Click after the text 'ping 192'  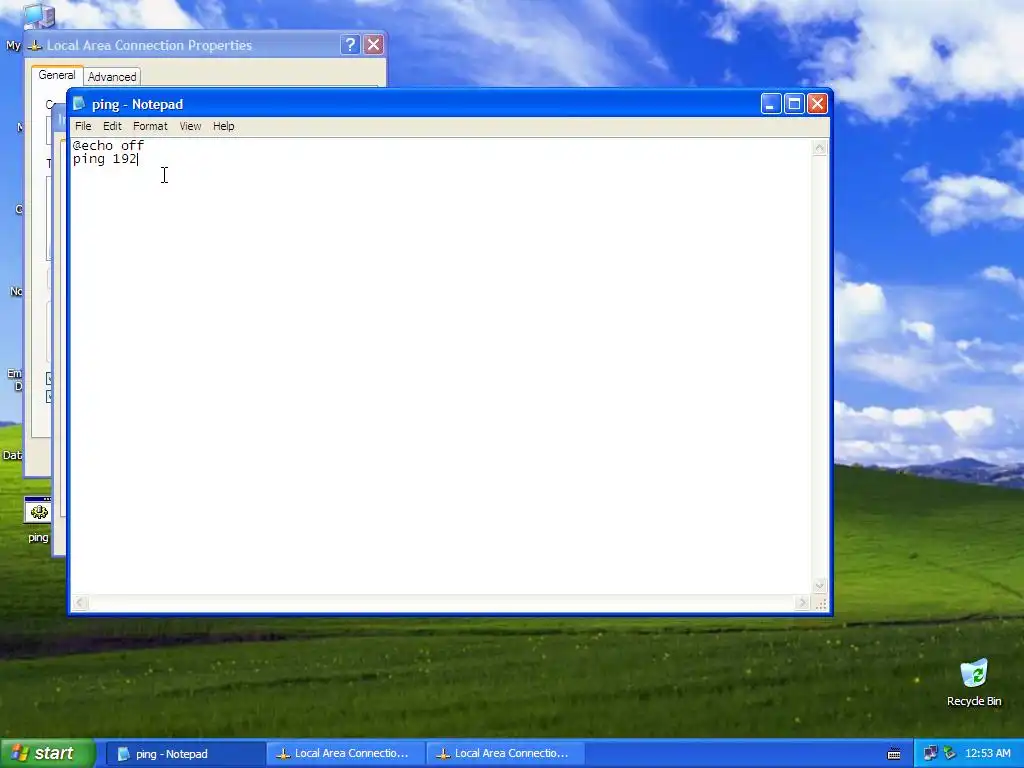(138, 159)
